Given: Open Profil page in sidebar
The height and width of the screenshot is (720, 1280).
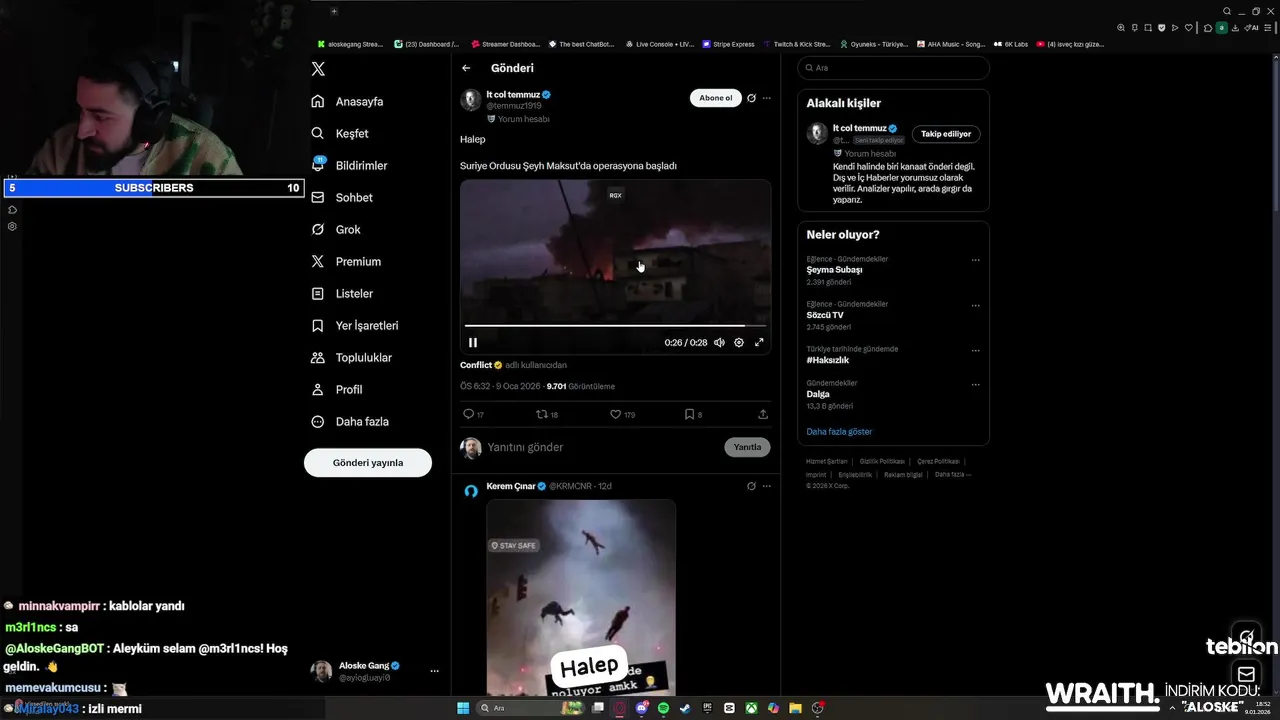Looking at the screenshot, I should (336, 390).
